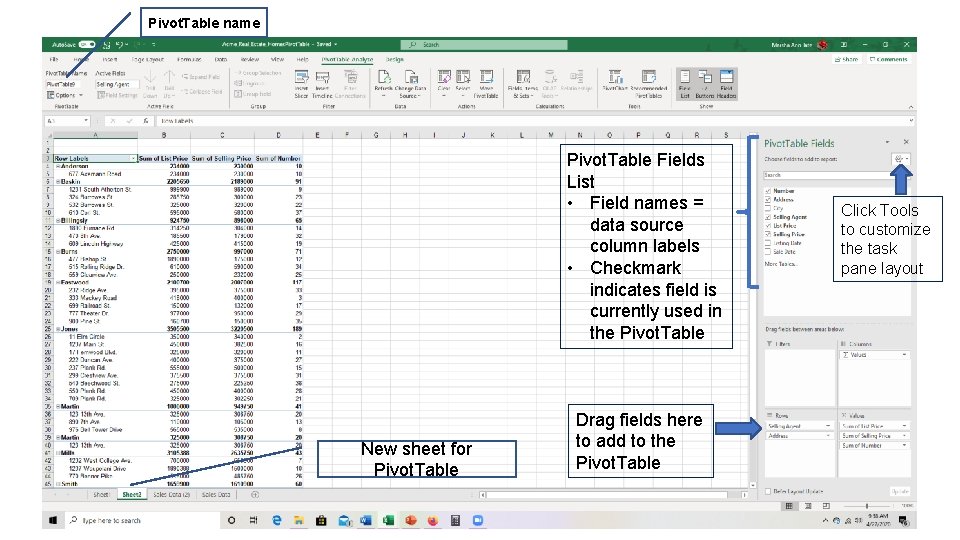960x540 pixels.
Task: Click the Comments button
Action: tap(888, 59)
